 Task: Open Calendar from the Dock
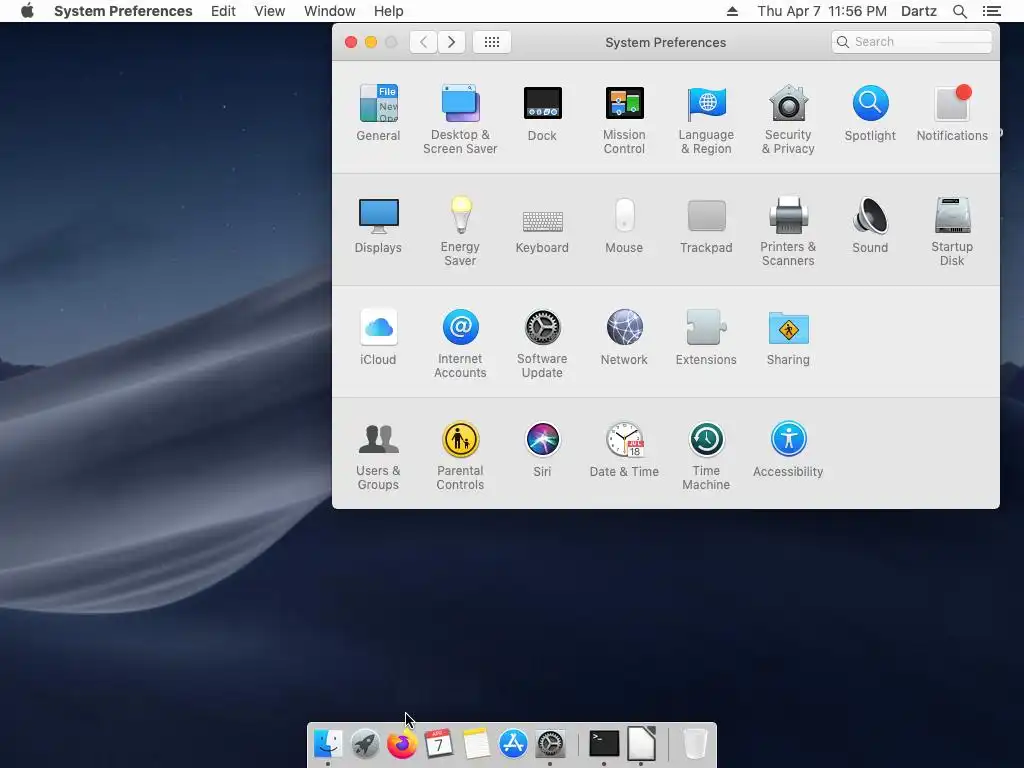coord(439,743)
